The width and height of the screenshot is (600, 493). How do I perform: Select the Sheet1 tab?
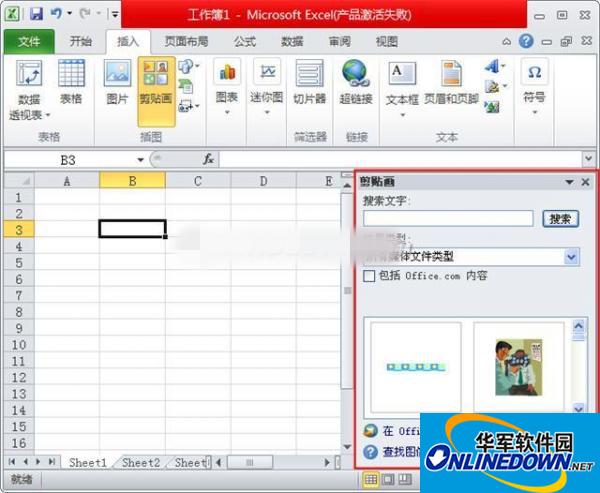88,463
